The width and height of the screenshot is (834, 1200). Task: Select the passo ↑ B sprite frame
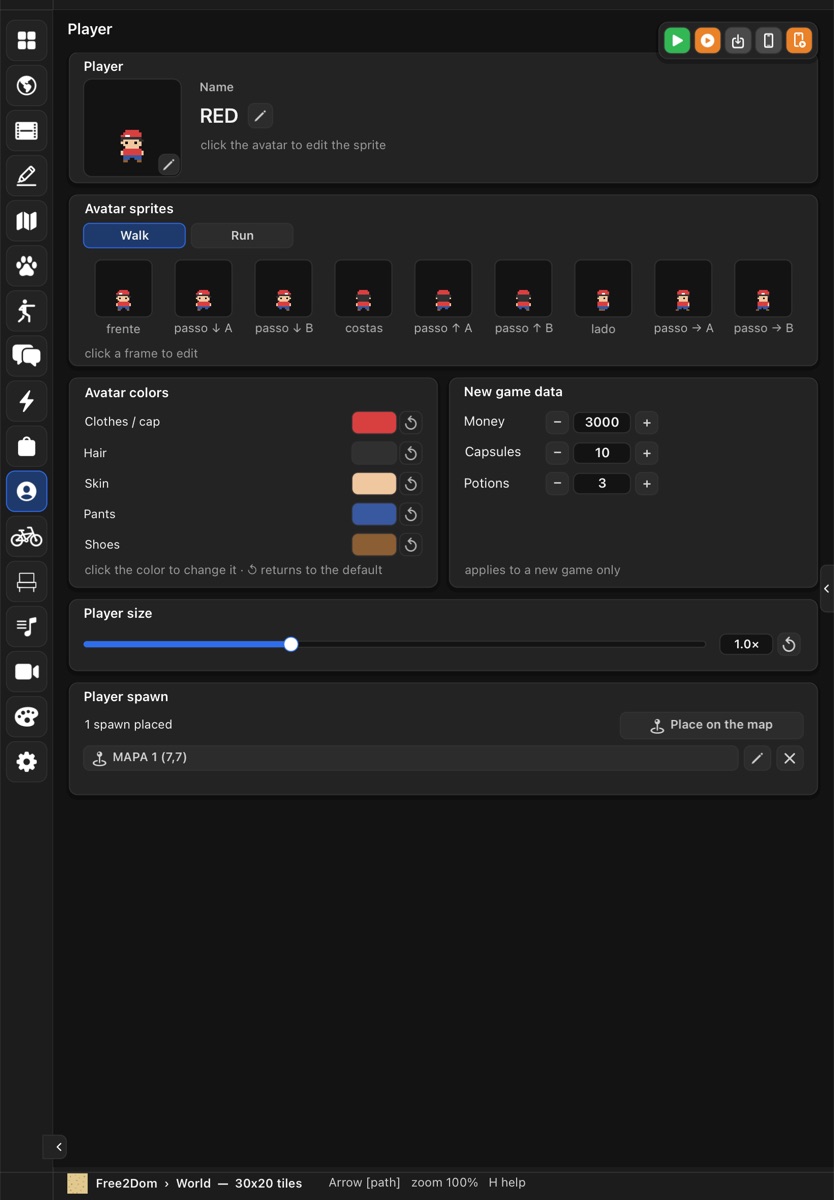point(523,289)
